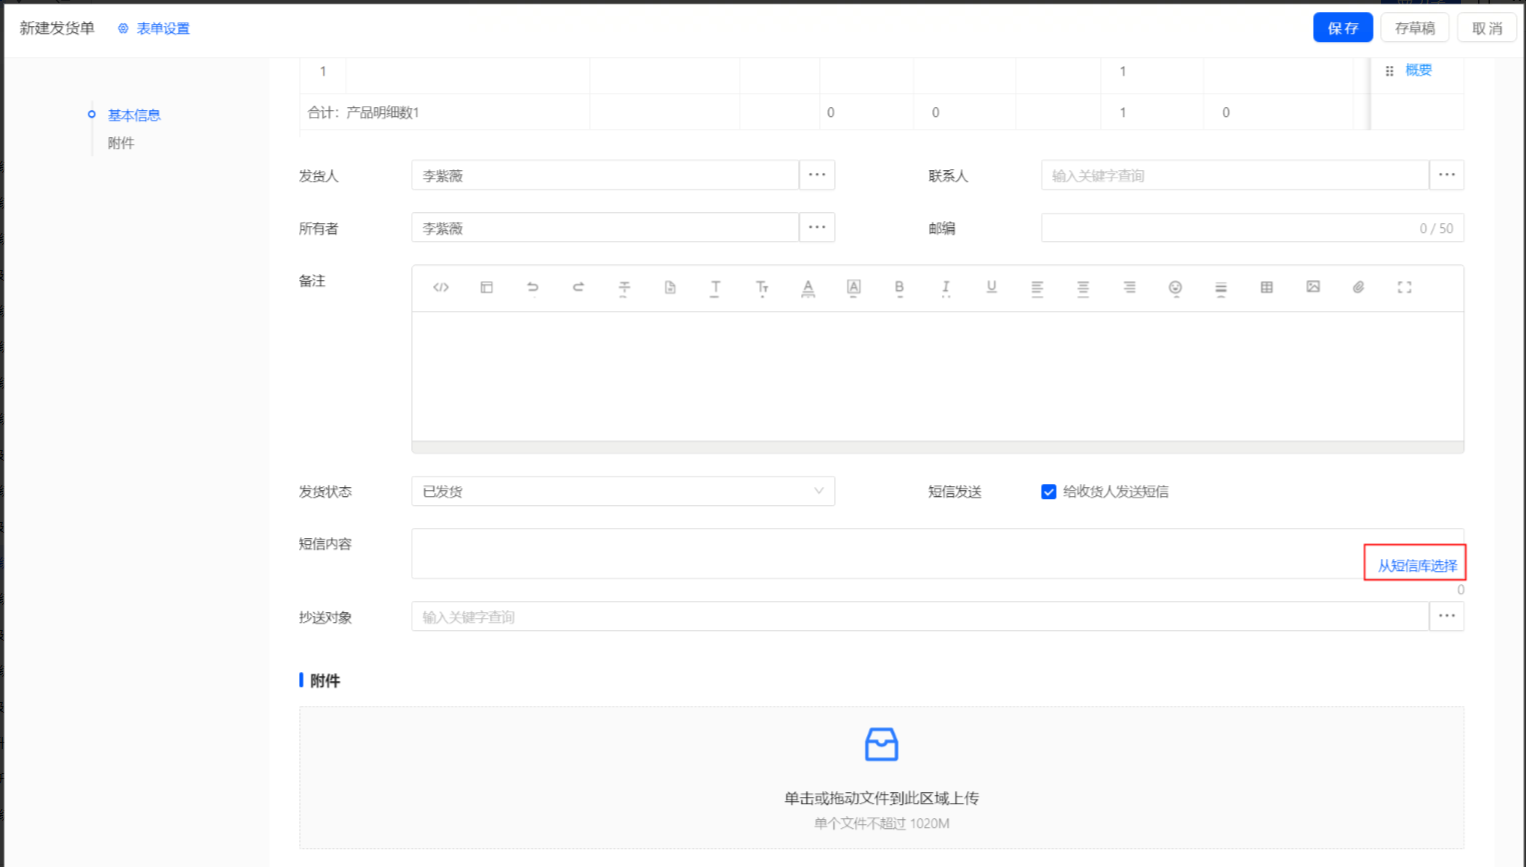
Task: Open the font family tool (T icon)
Action: point(716,288)
